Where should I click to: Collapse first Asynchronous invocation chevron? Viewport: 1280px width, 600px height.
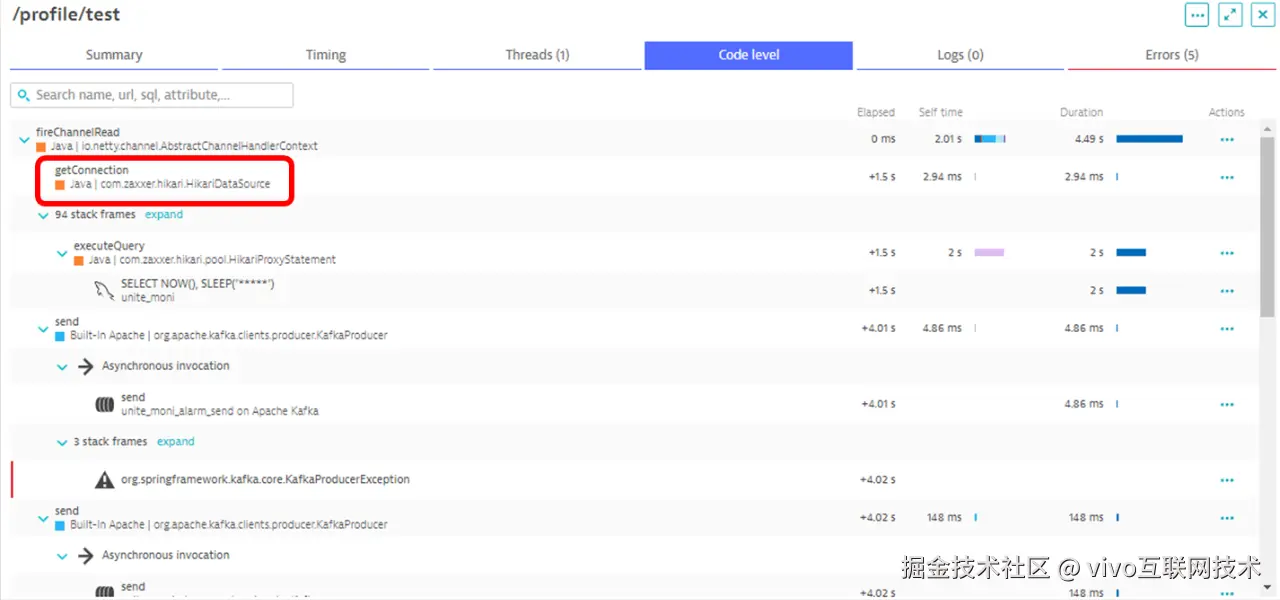click(62, 367)
